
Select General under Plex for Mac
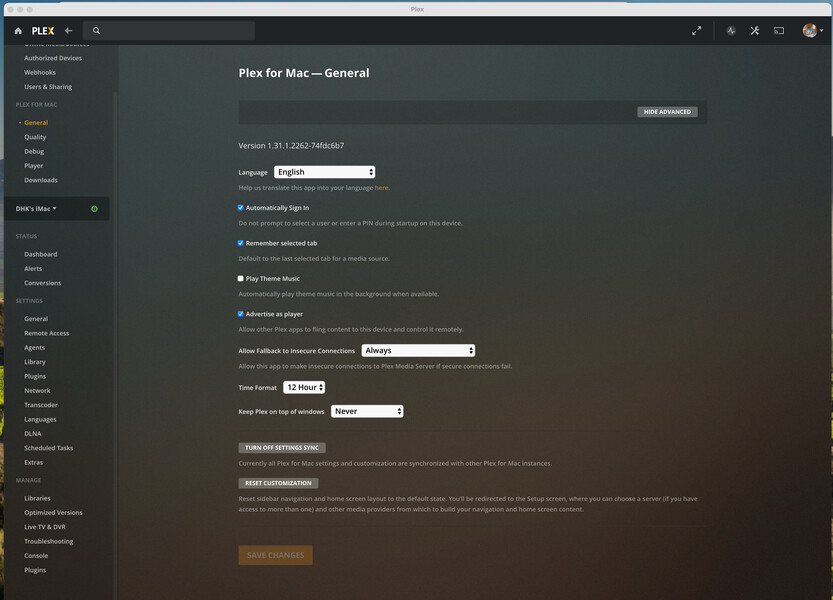point(36,123)
